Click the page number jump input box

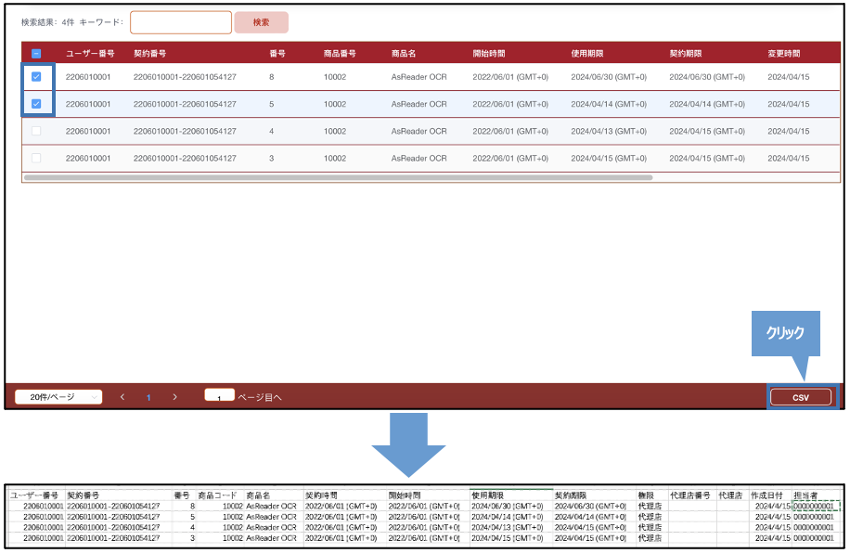[219, 396]
